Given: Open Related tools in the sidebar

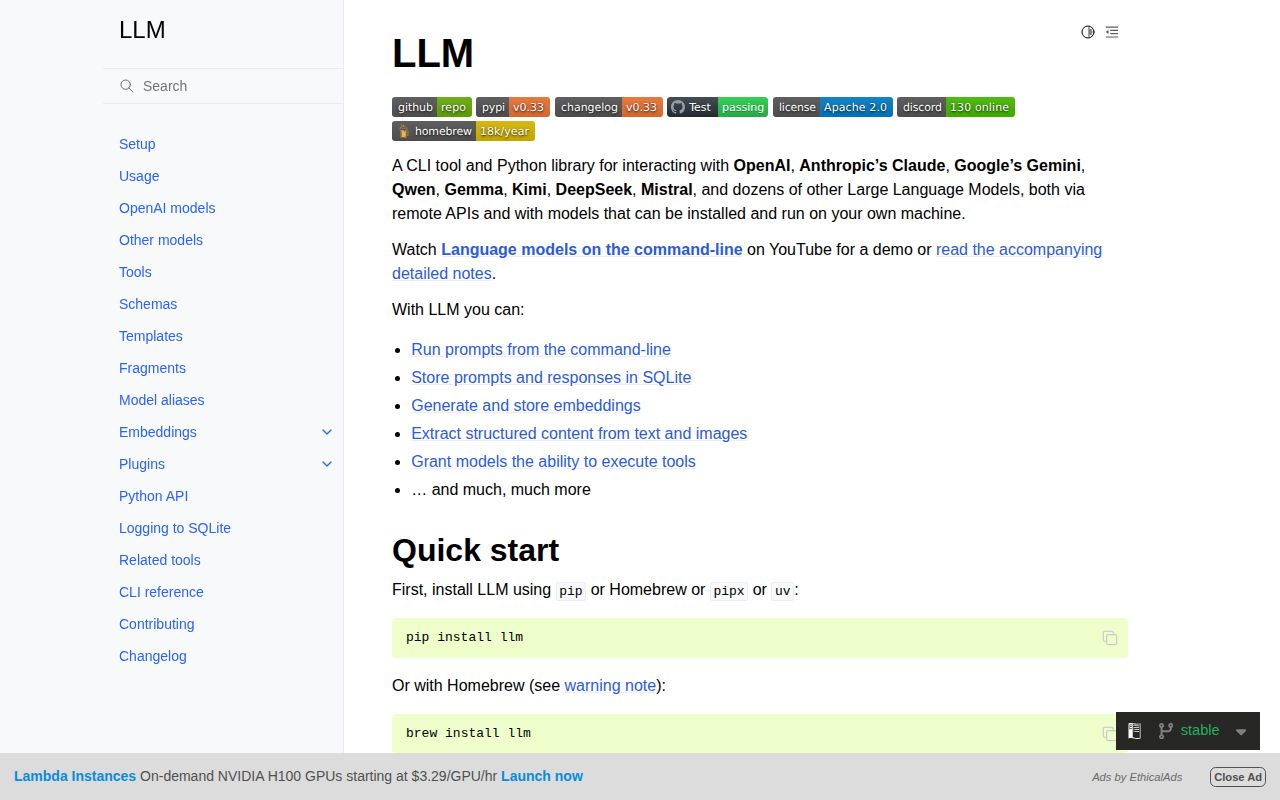Looking at the screenshot, I should click(160, 560).
